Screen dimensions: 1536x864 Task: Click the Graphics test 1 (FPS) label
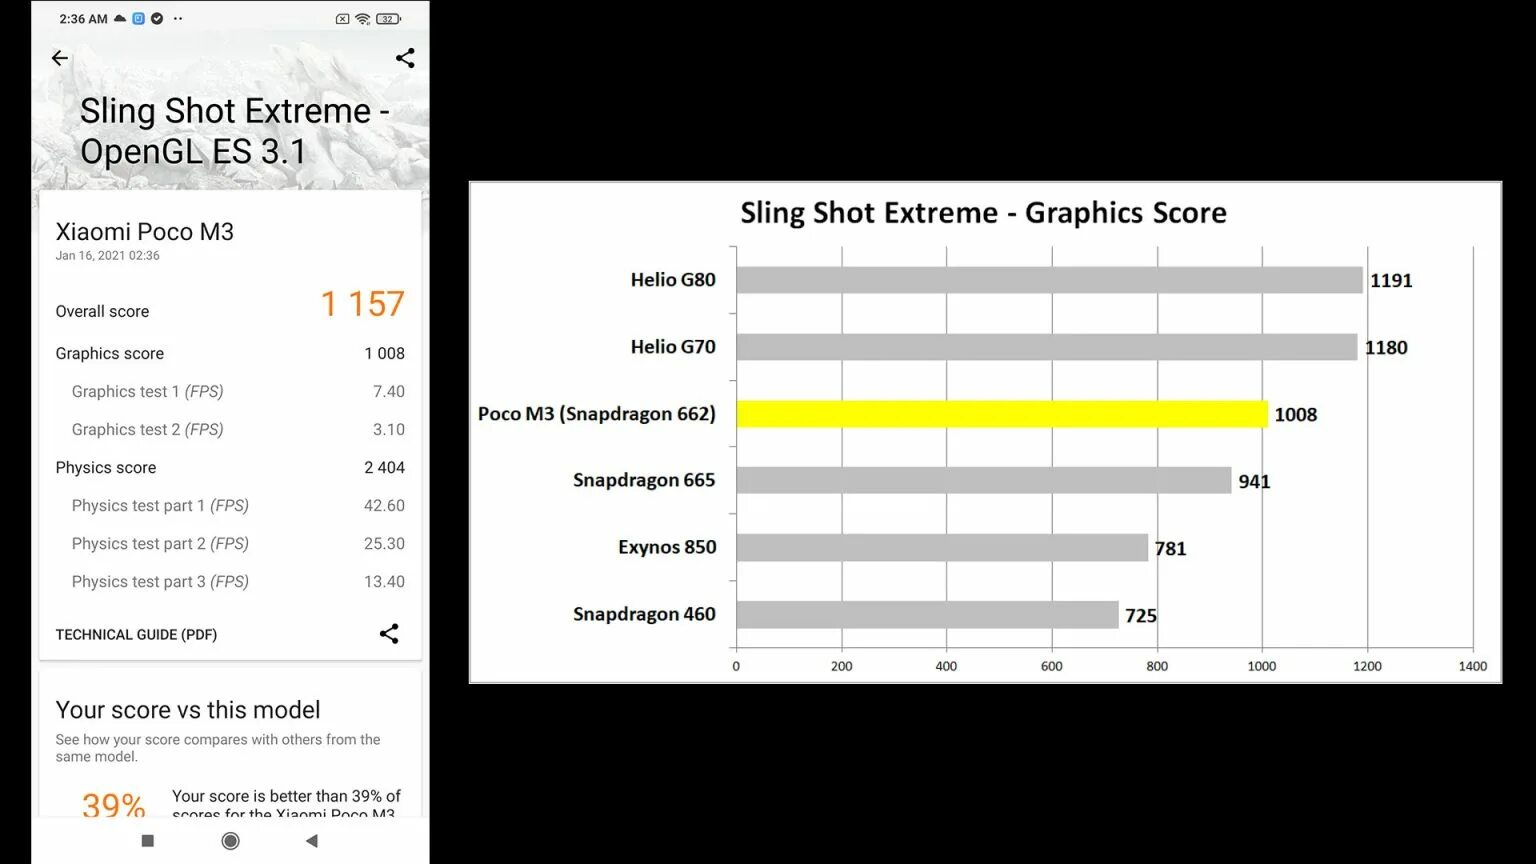point(147,392)
